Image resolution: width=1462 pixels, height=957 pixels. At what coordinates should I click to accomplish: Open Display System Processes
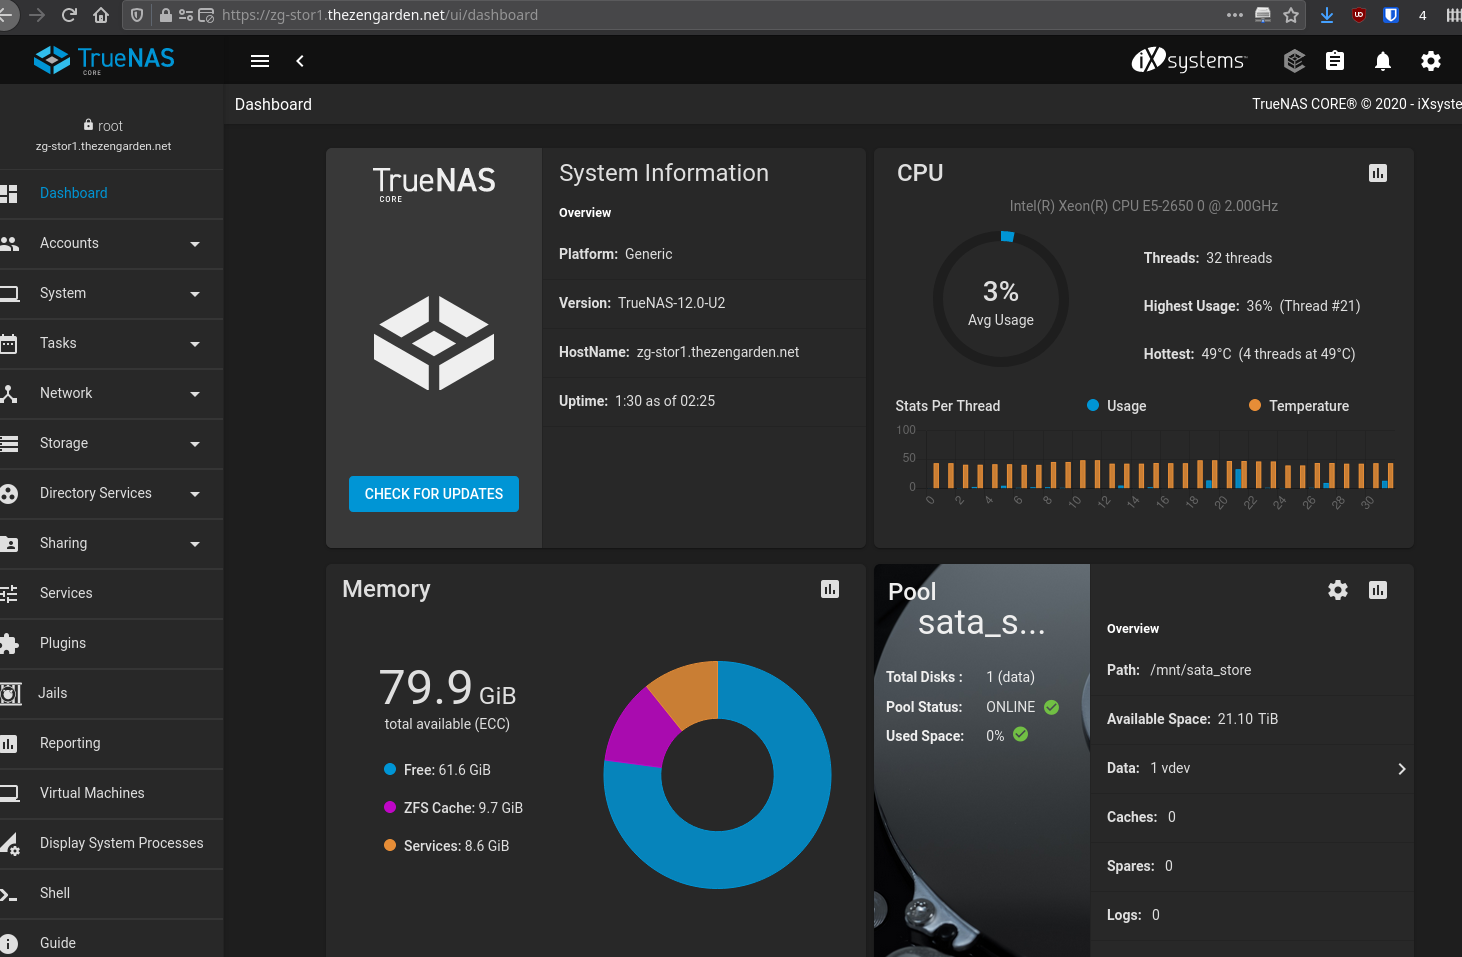point(111,844)
